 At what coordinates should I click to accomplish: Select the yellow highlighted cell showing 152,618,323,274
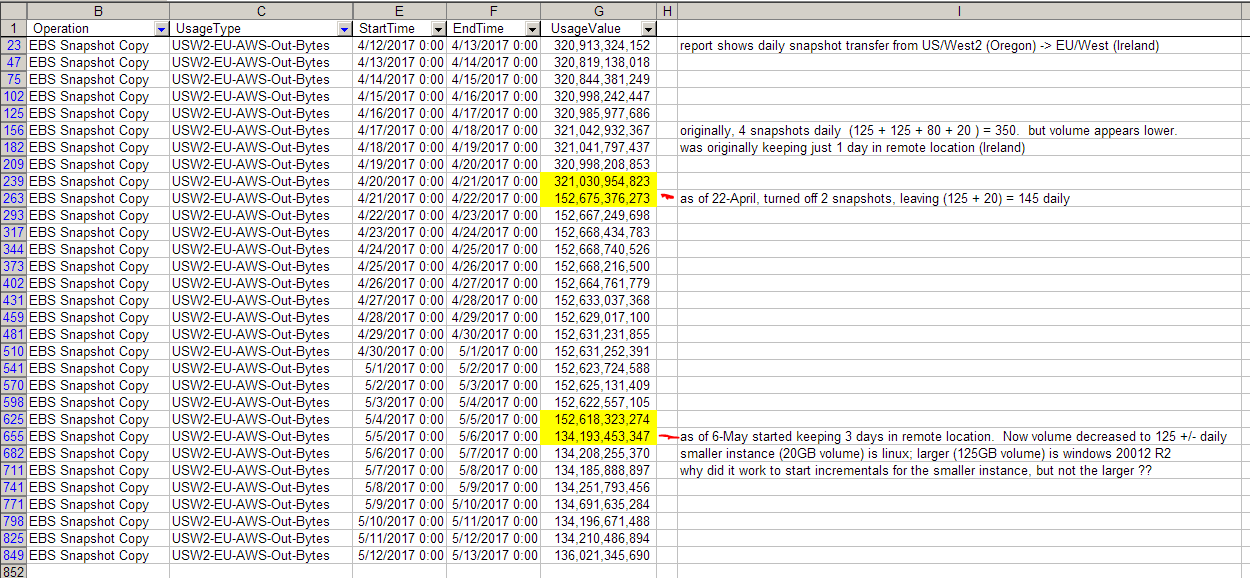click(x=599, y=419)
